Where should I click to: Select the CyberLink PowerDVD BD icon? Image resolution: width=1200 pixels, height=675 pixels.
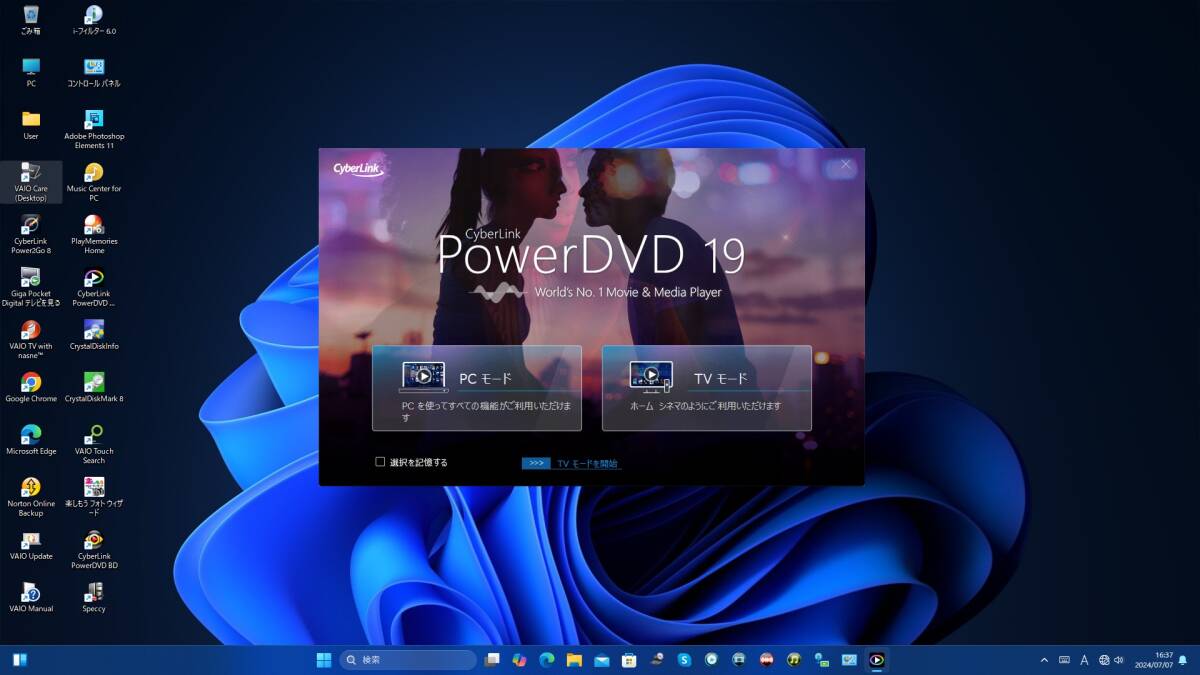pos(94,549)
